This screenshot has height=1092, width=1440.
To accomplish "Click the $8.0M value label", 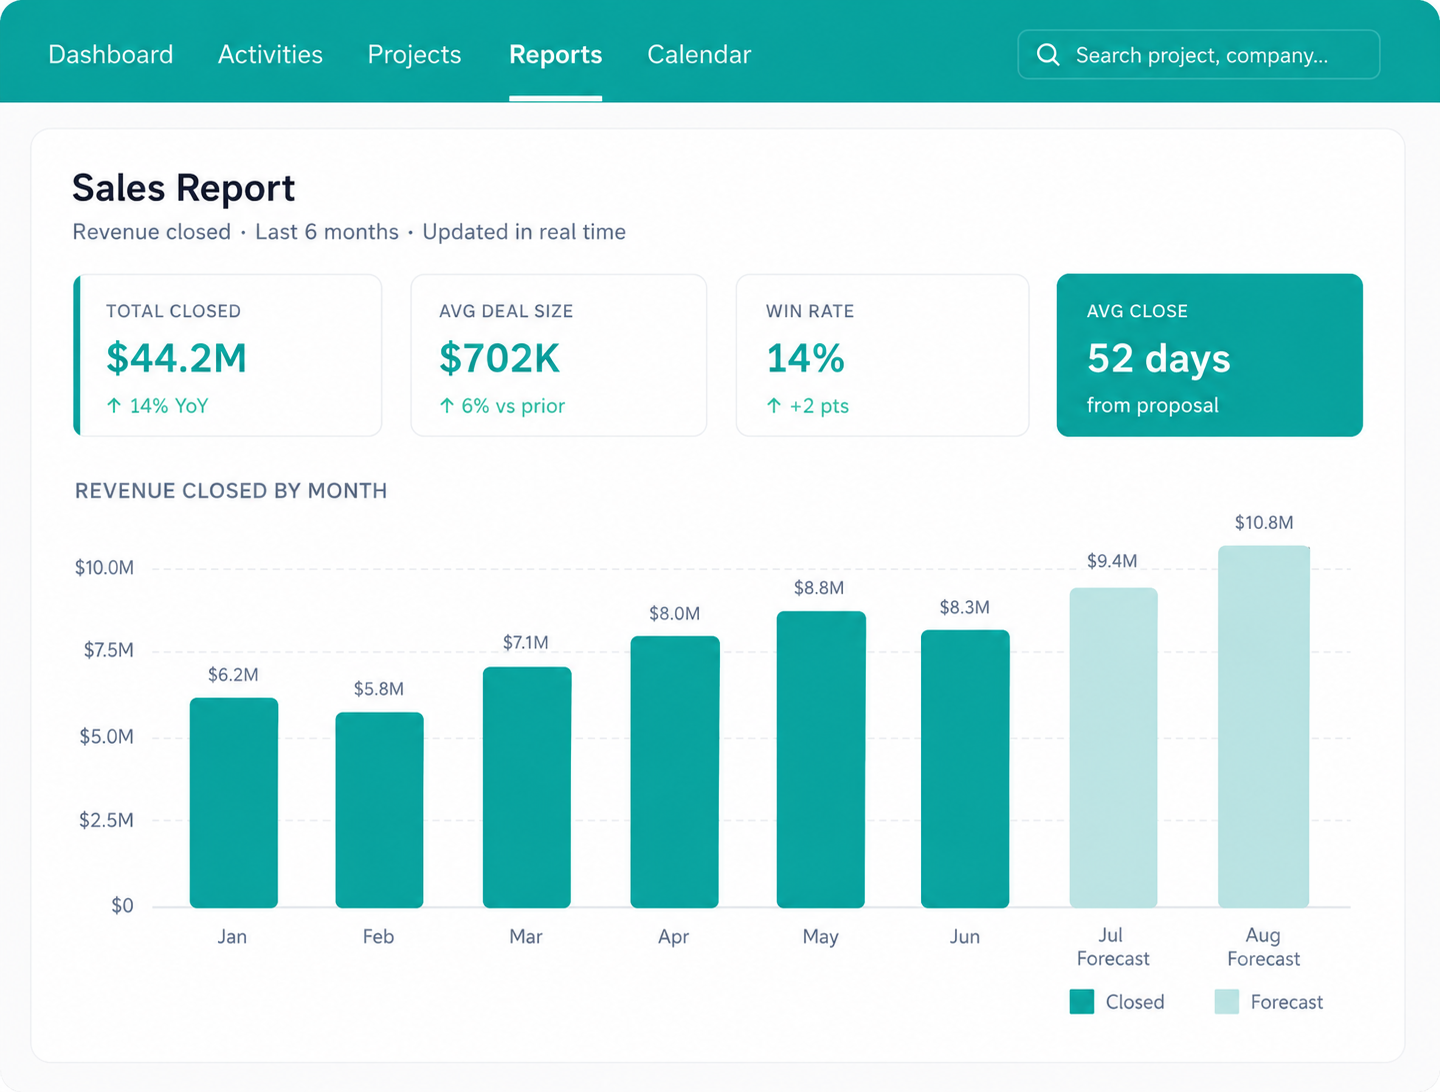I will click(x=675, y=613).
